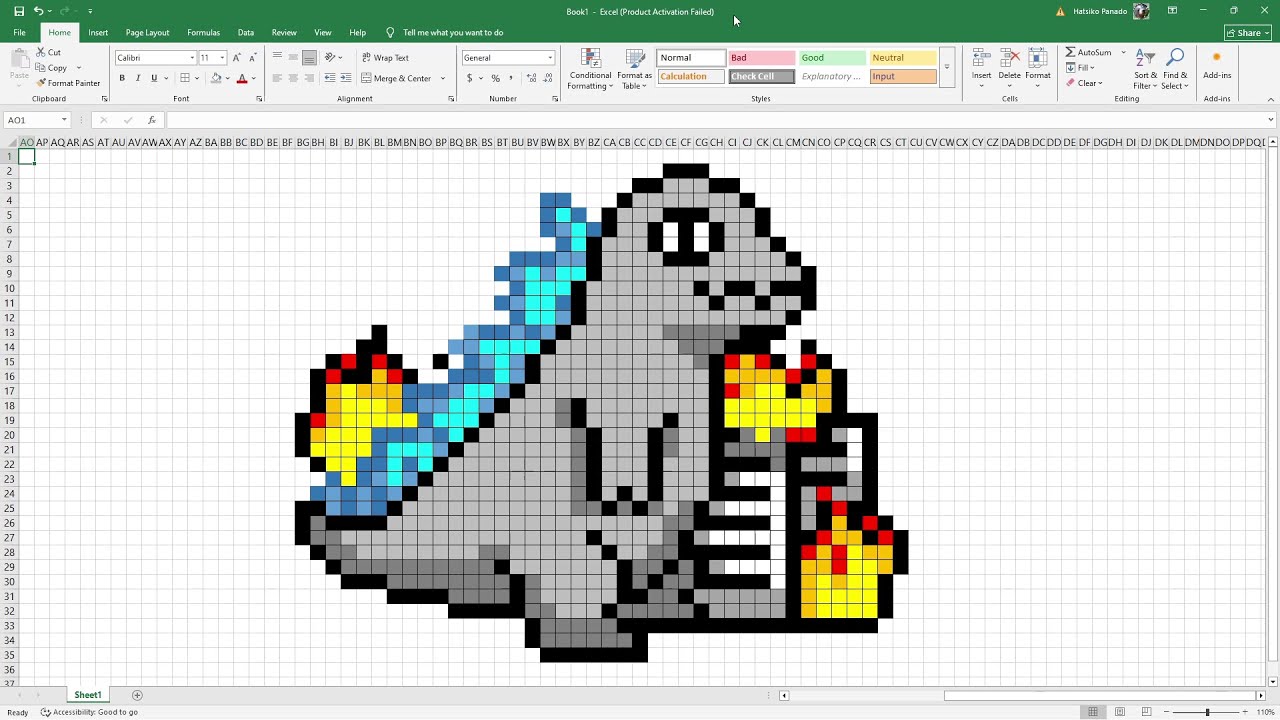Select the Good cell style

(x=832, y=58)
